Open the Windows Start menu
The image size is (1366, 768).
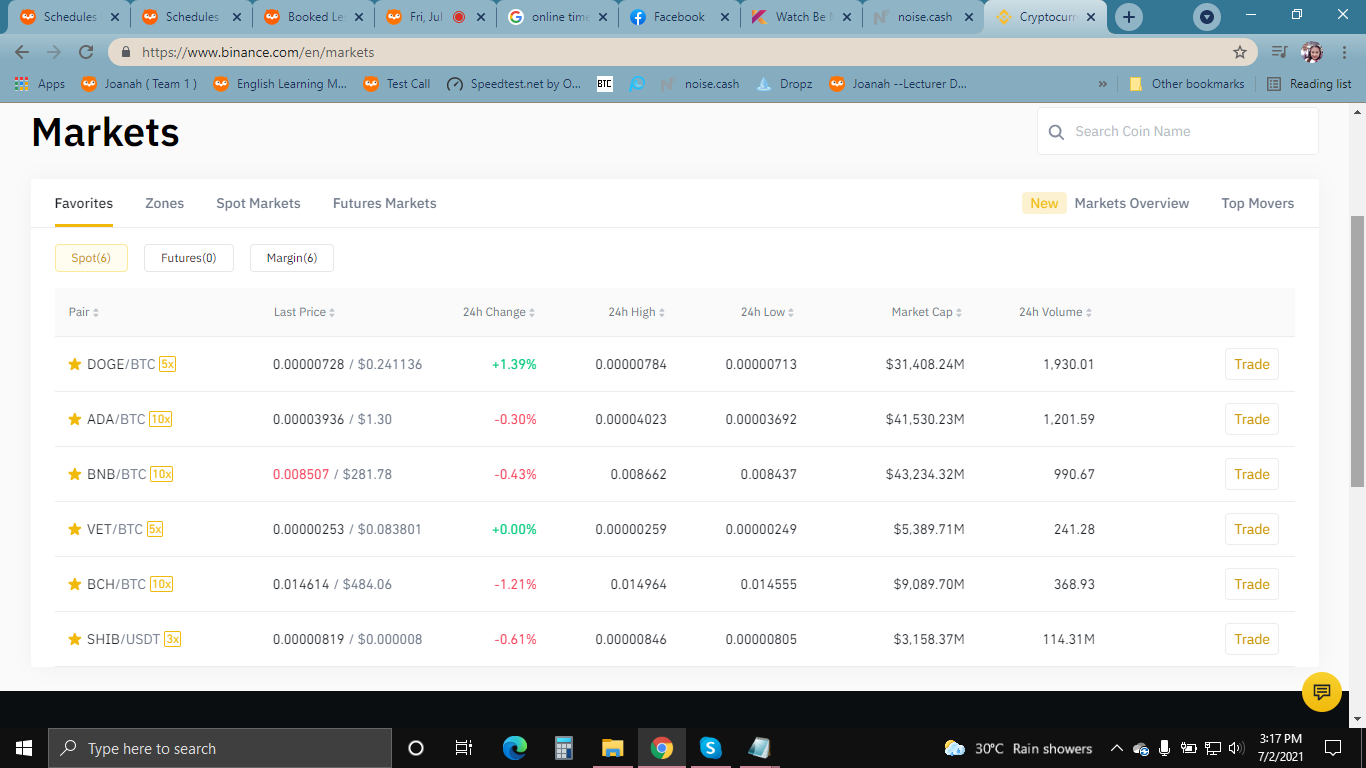coord(24,748)
